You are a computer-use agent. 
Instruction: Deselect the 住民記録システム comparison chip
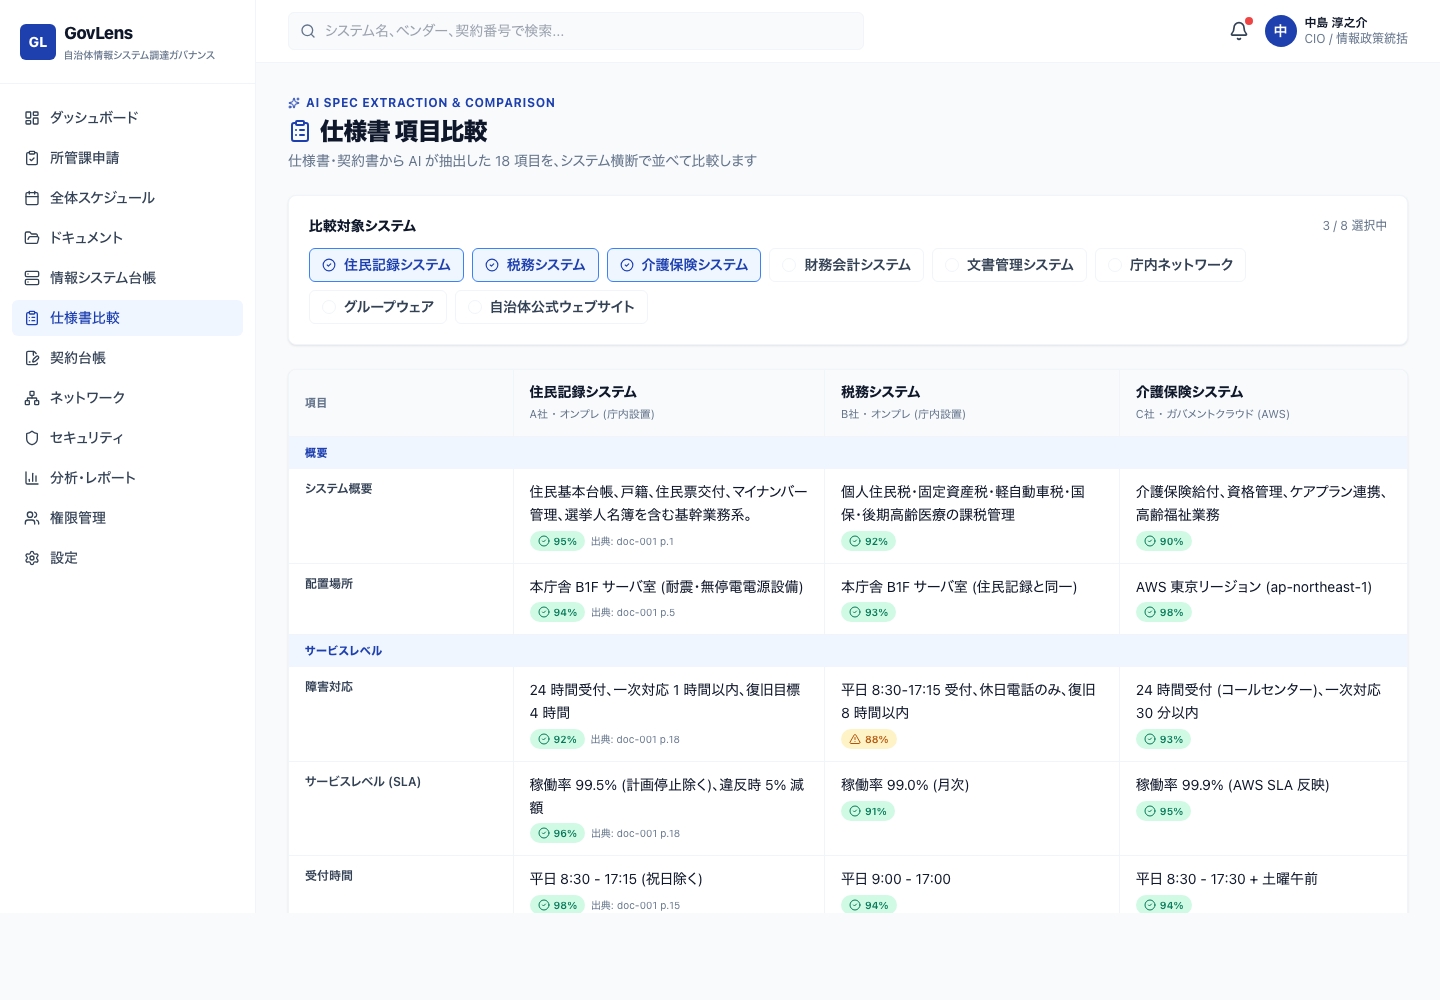point(386,265)
